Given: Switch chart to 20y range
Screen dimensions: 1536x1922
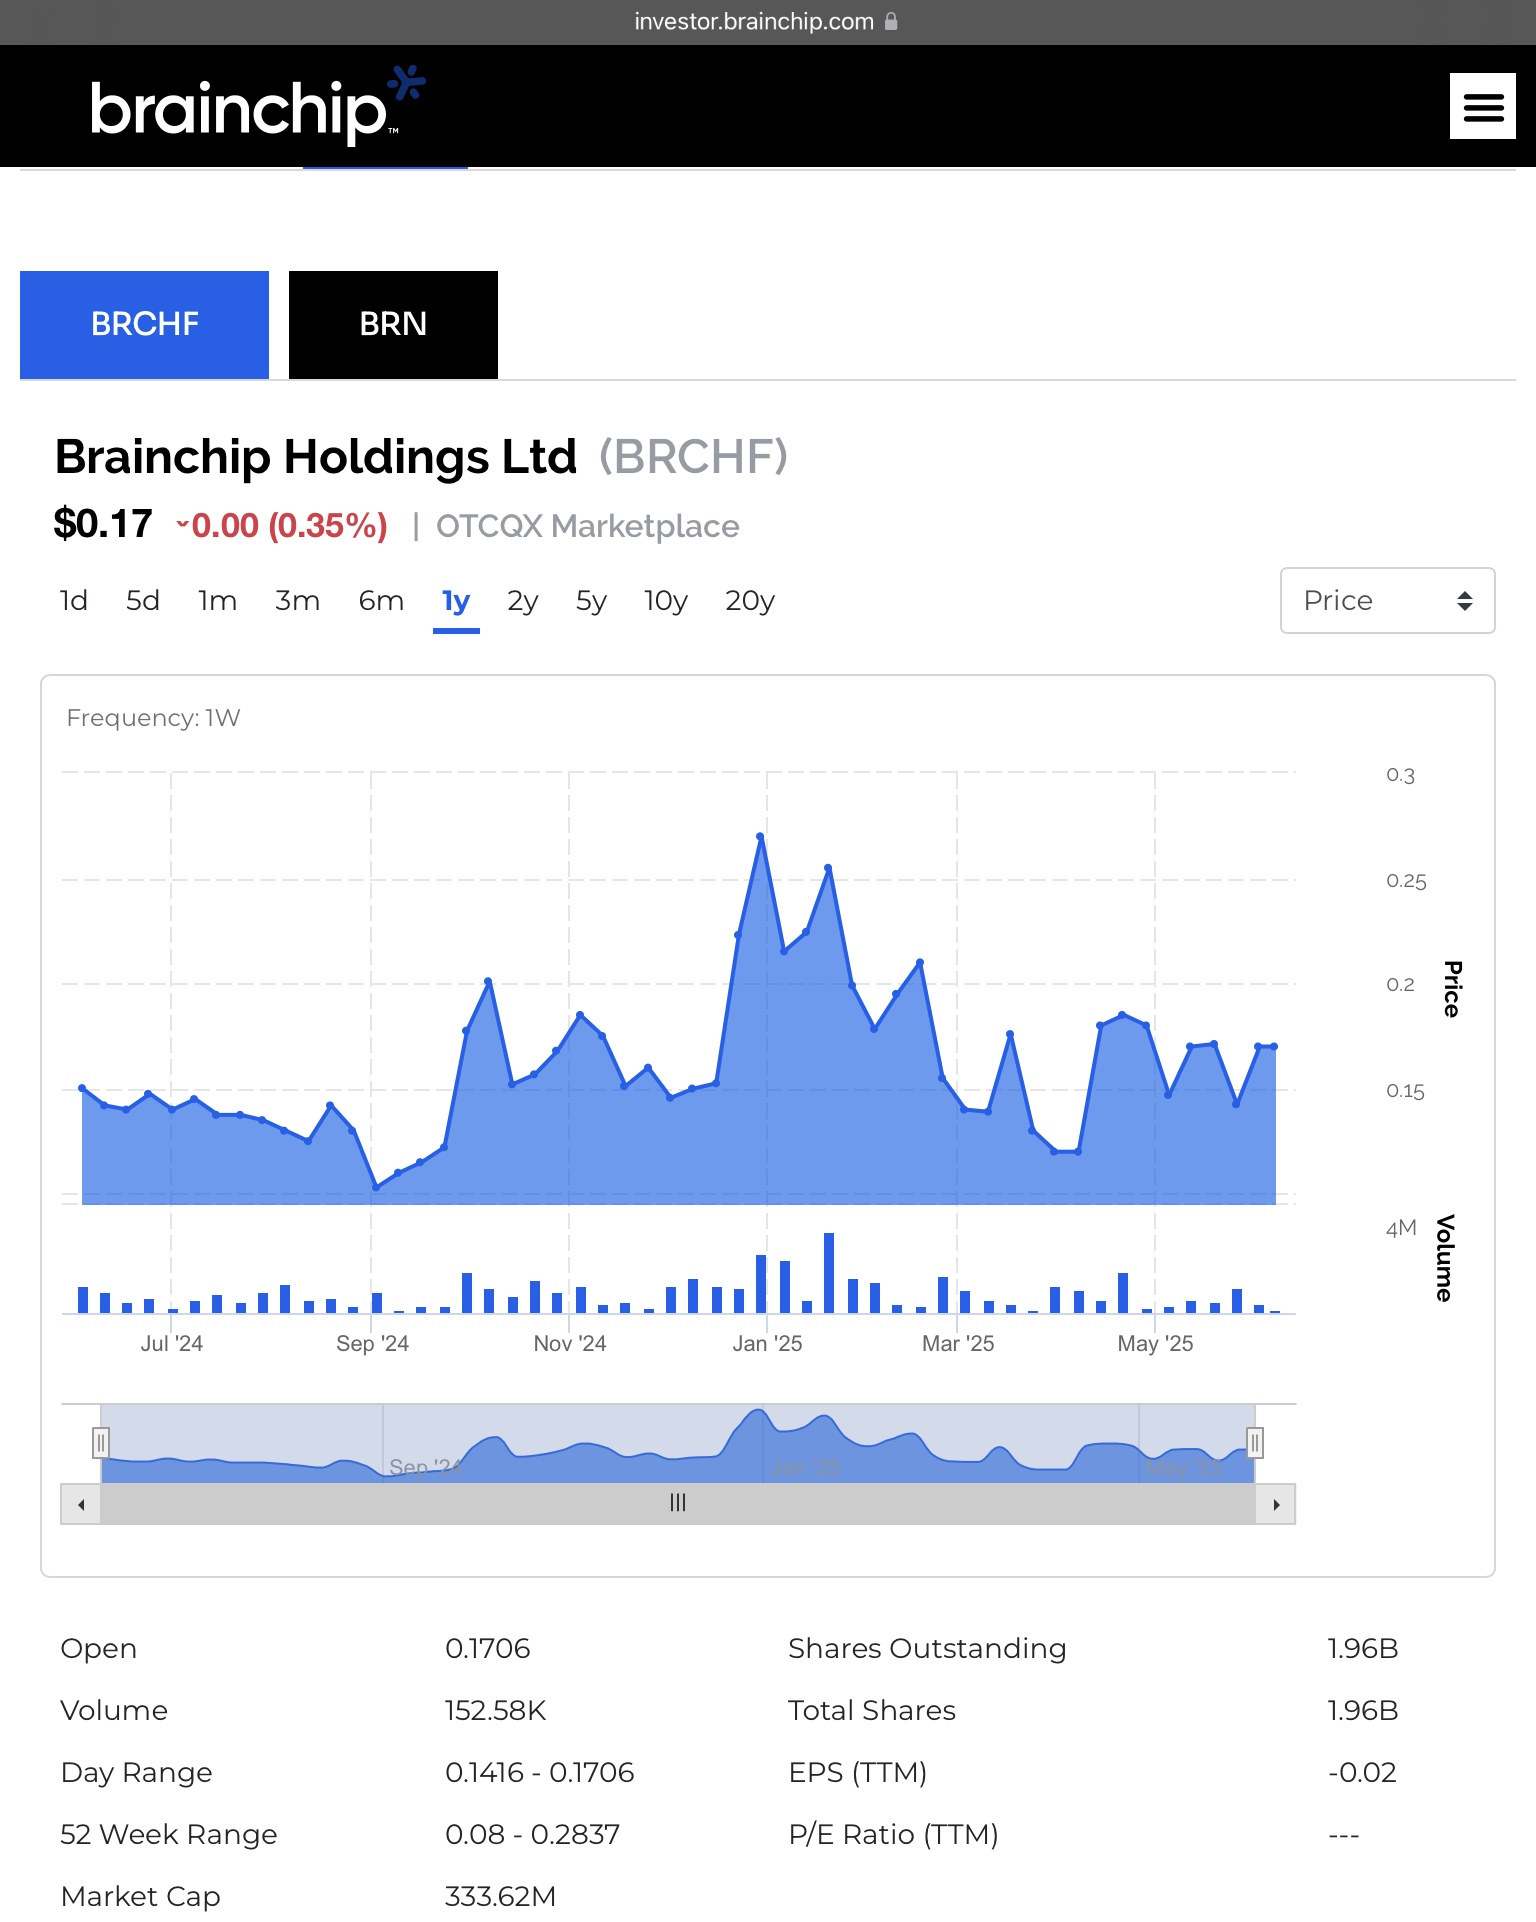Looking at the screenshot, I should tap(750, 601).
